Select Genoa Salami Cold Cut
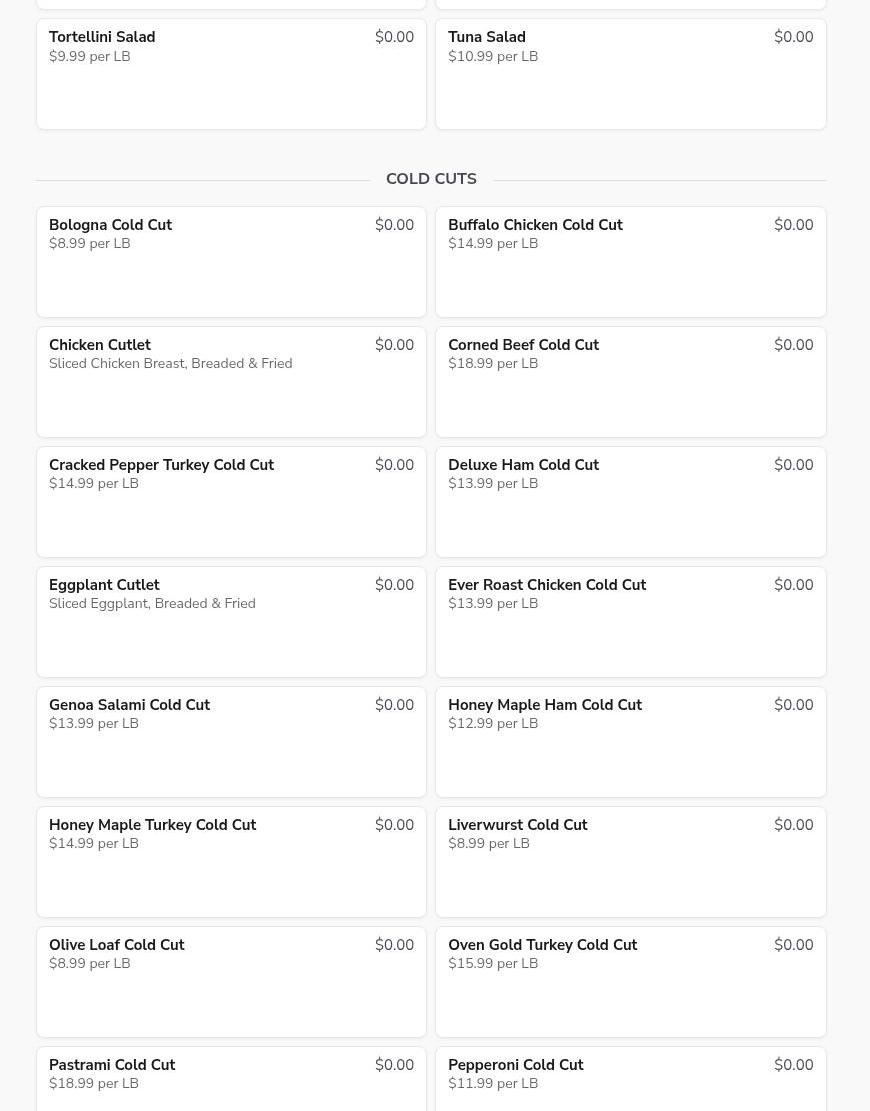This screenshot has height=1111, width=870. (231, 742)
